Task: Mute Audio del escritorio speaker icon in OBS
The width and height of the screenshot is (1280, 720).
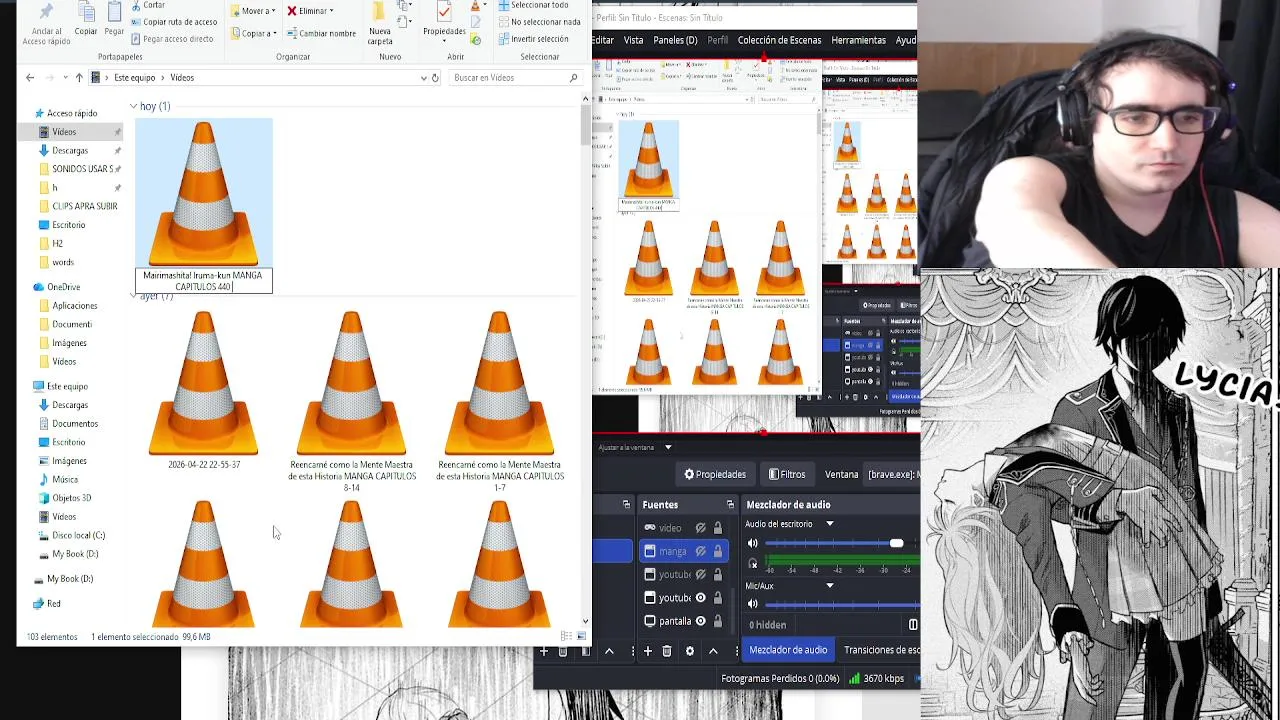Action: coord(753,543)
